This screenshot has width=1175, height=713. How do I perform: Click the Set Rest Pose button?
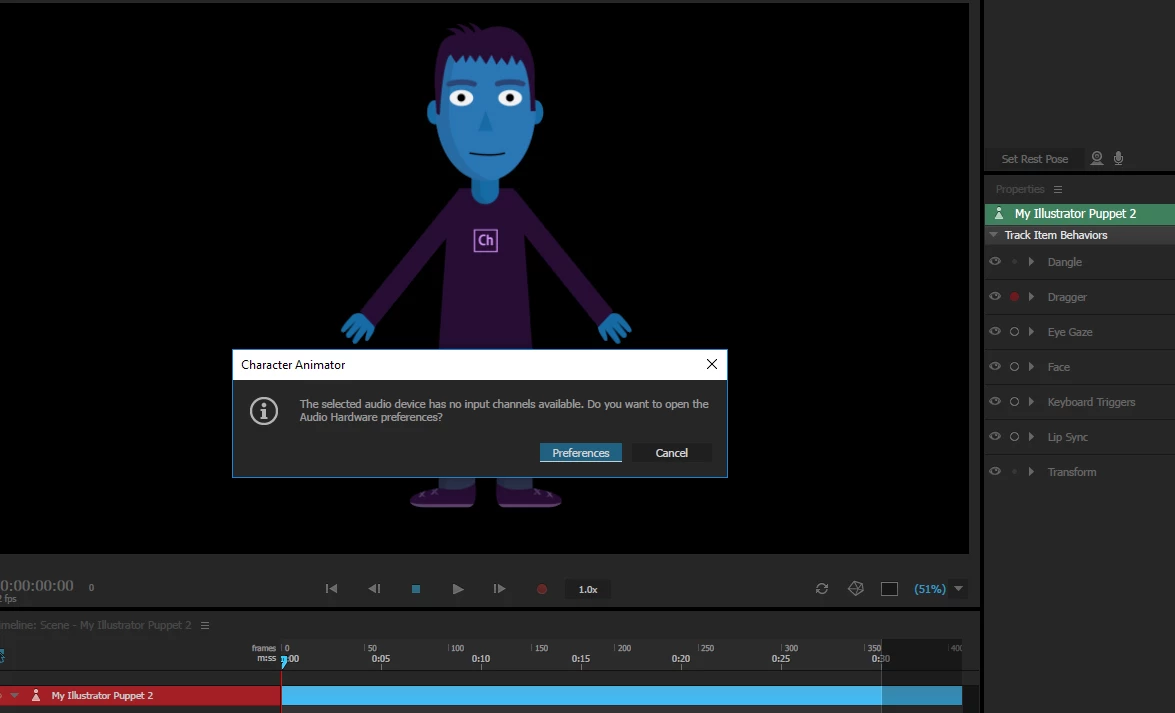pyautogui.click(x=1034, y=159)
